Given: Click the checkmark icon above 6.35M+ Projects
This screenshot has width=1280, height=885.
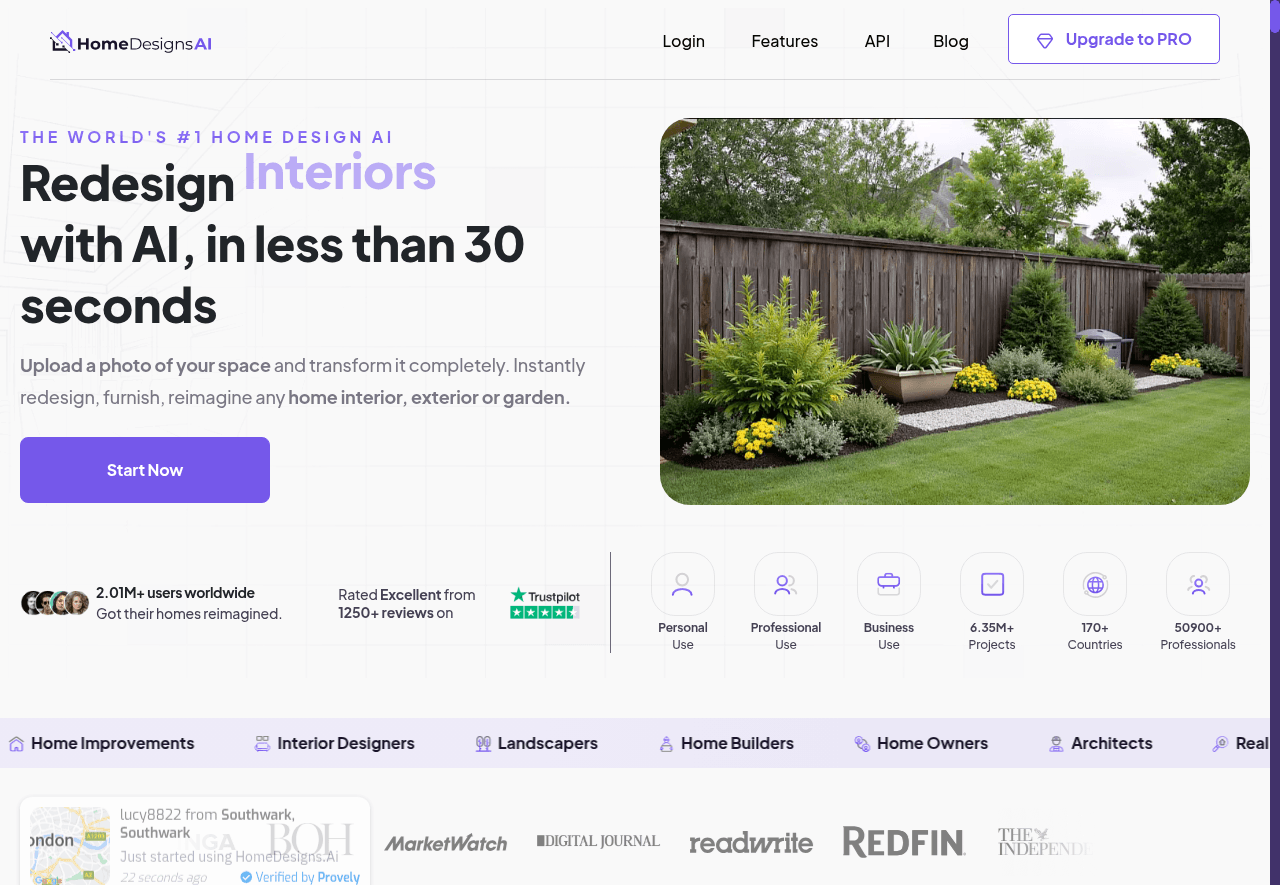Looking at the screenshot, I should click(992, 584).
